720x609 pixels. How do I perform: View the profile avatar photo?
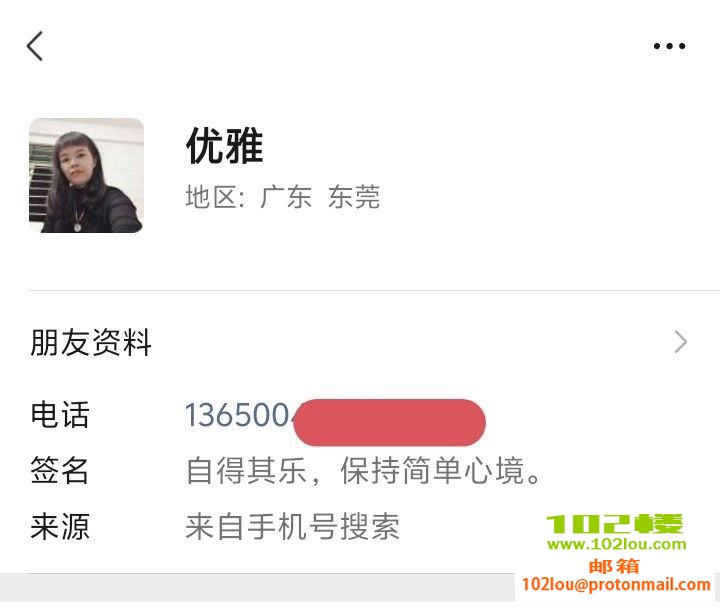coord(86,175)
